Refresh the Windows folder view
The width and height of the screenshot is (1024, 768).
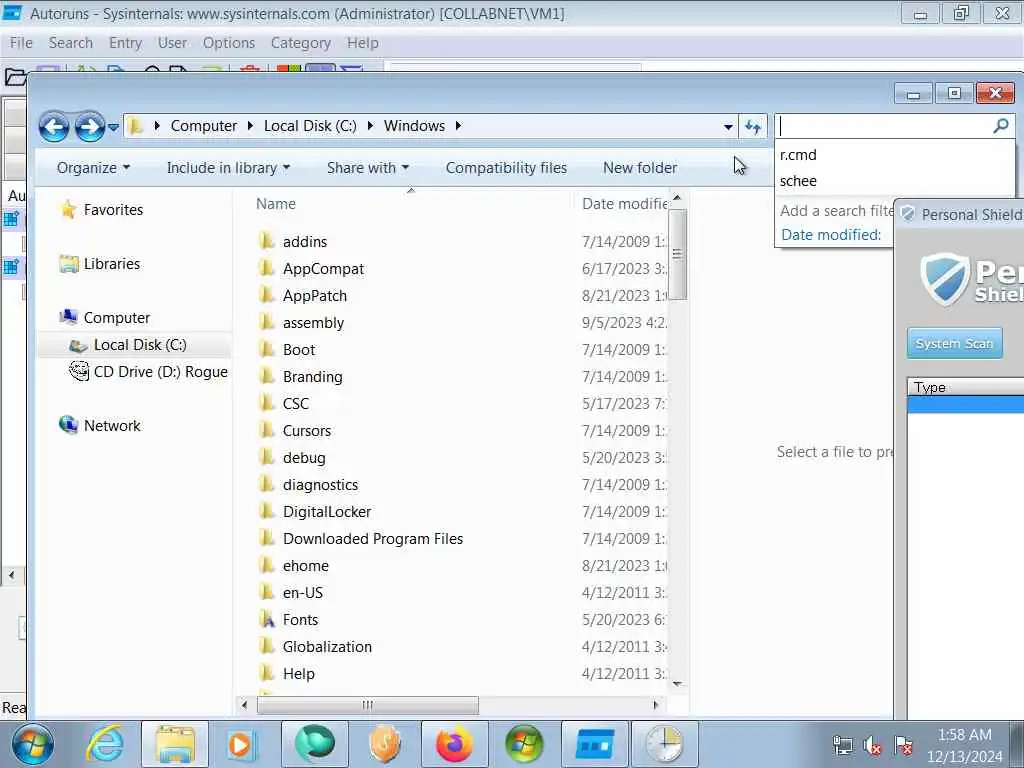pyautogui.click(x=753, y=127)
